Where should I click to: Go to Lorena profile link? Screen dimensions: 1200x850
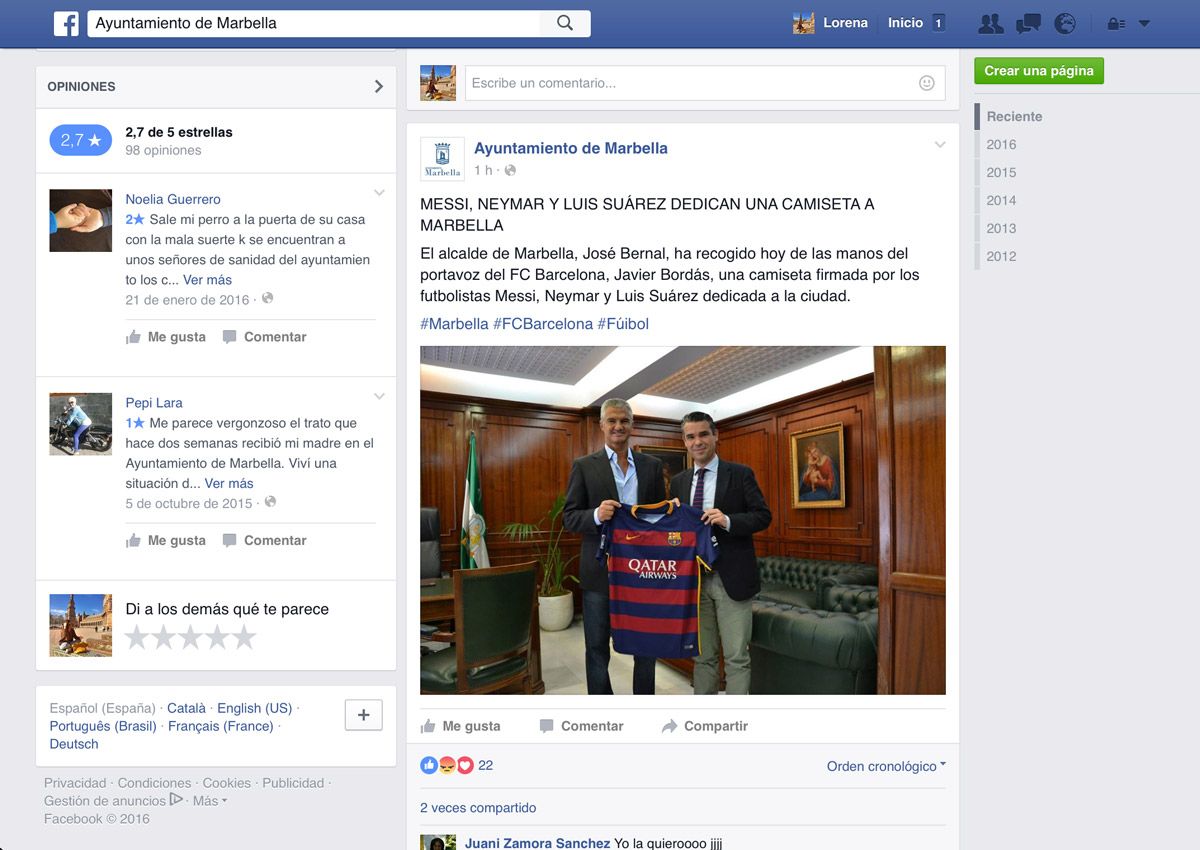pyautogui.click(x=845, y=23)
